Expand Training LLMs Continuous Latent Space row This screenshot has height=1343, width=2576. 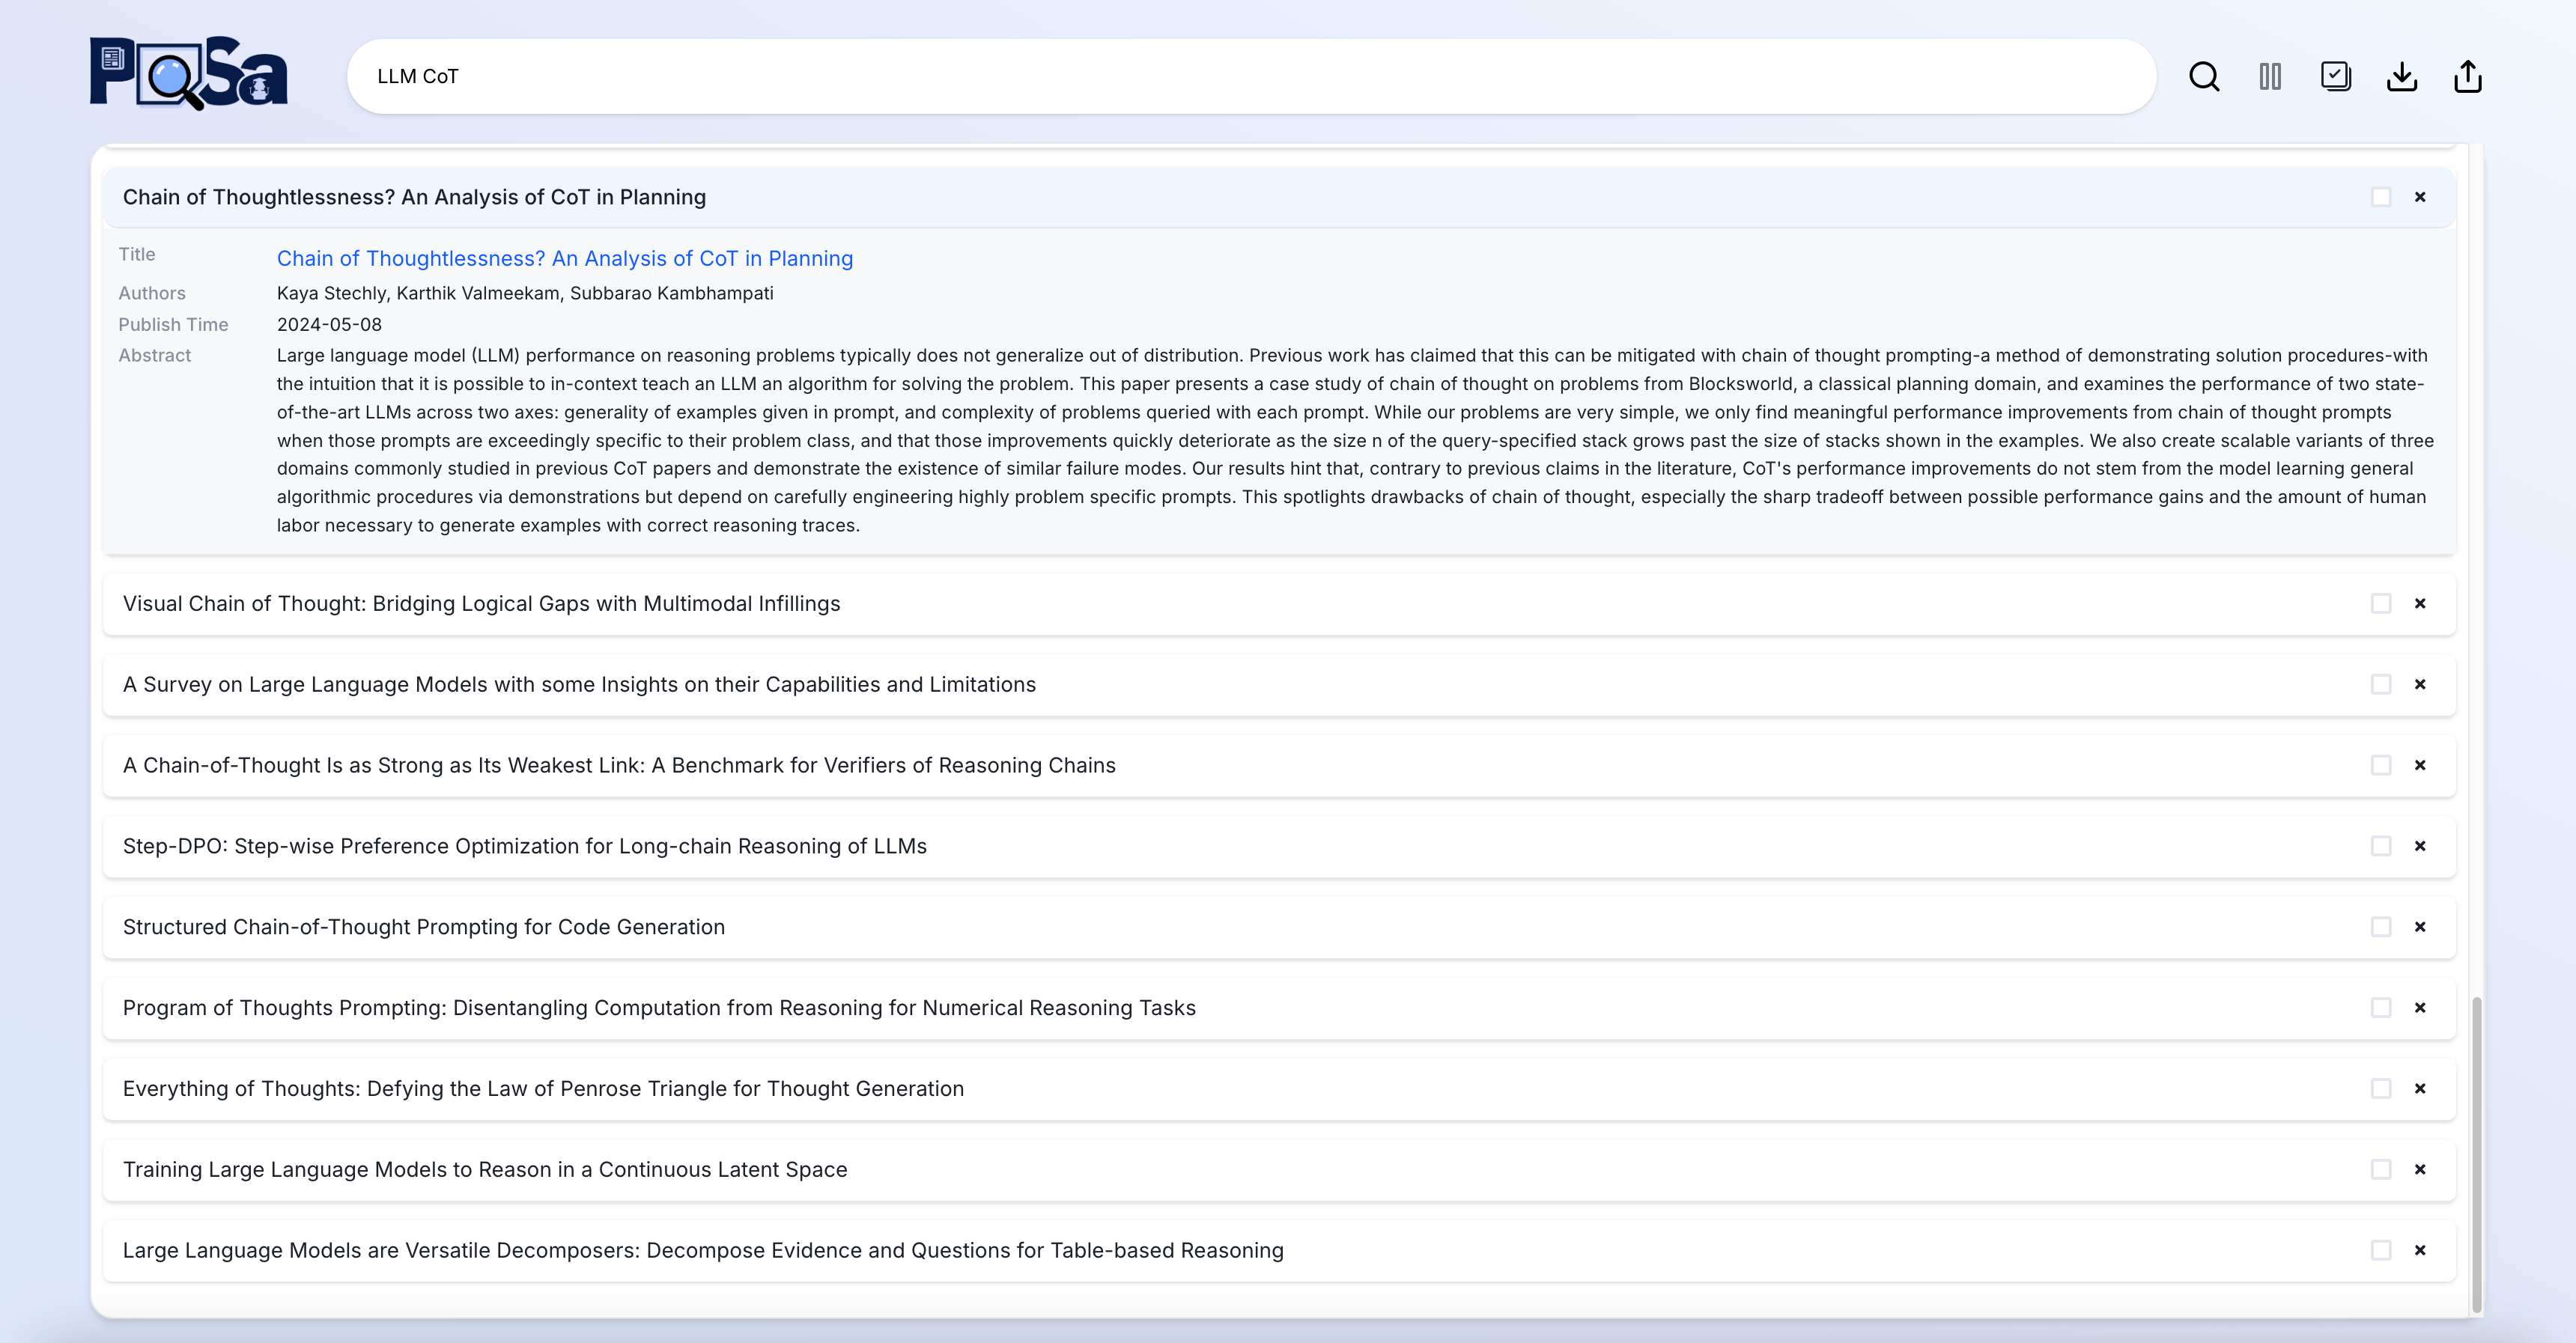[x=1279, y=1169]
